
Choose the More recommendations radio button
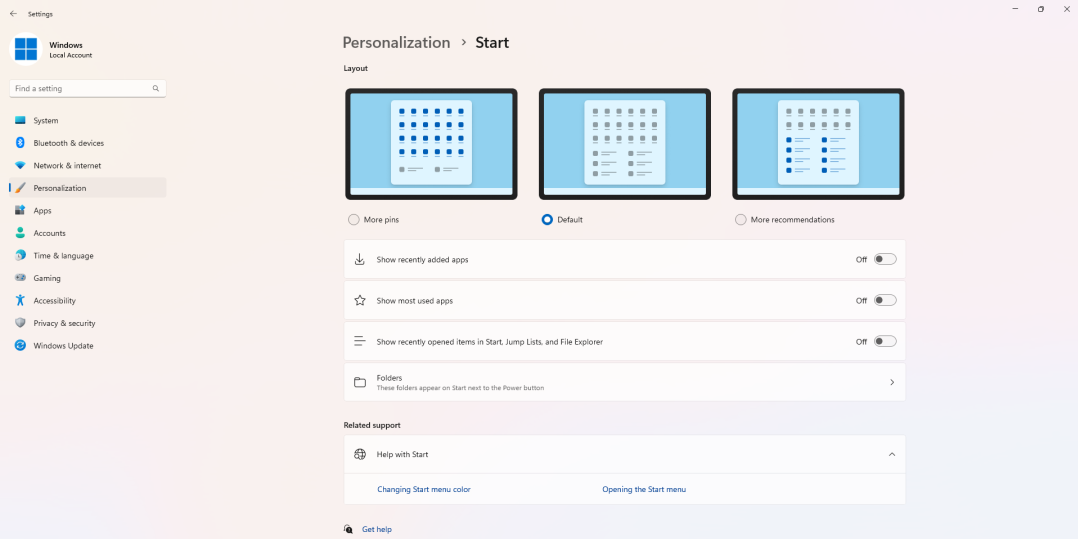click(741, 219)
